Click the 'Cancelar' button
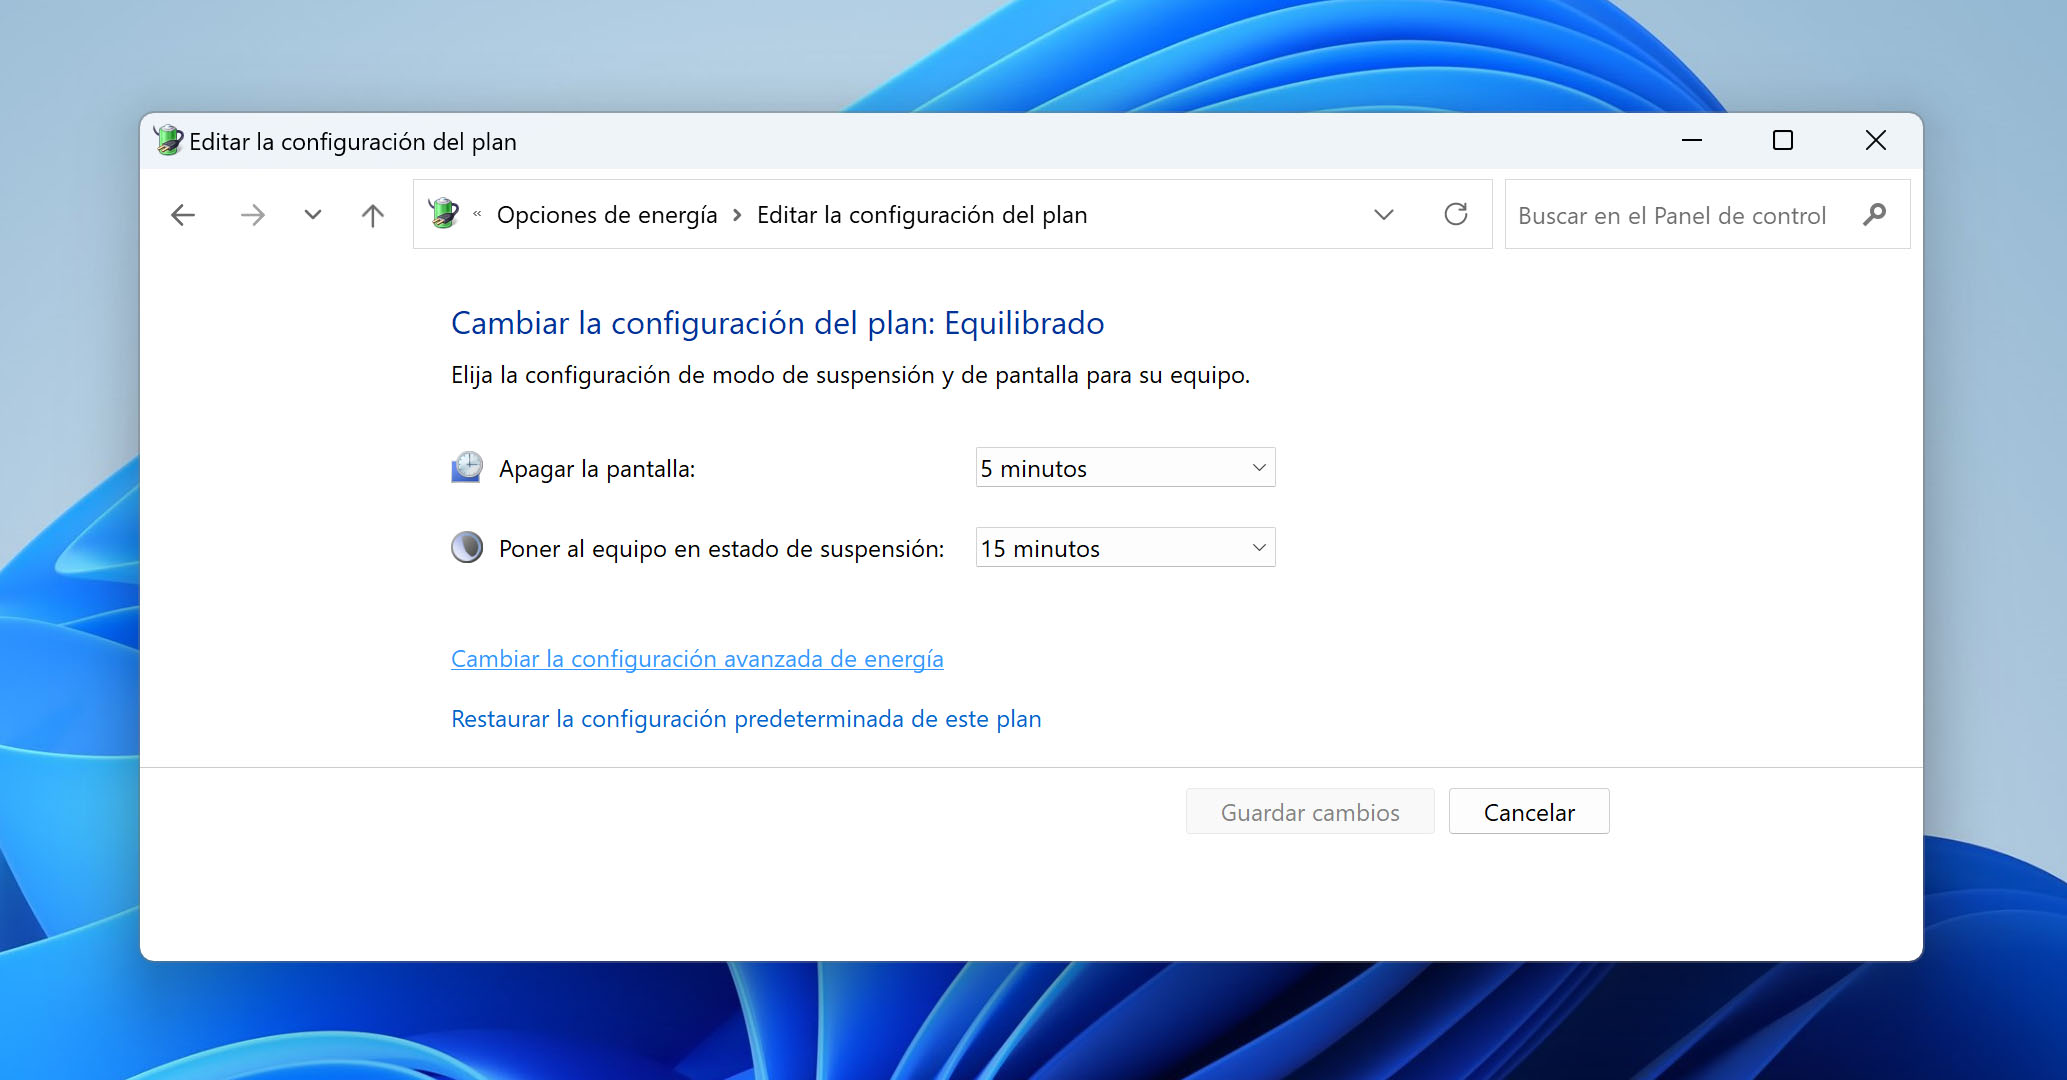Viewport: 2067px width, 1080px height. click(x=1529, y=812)
